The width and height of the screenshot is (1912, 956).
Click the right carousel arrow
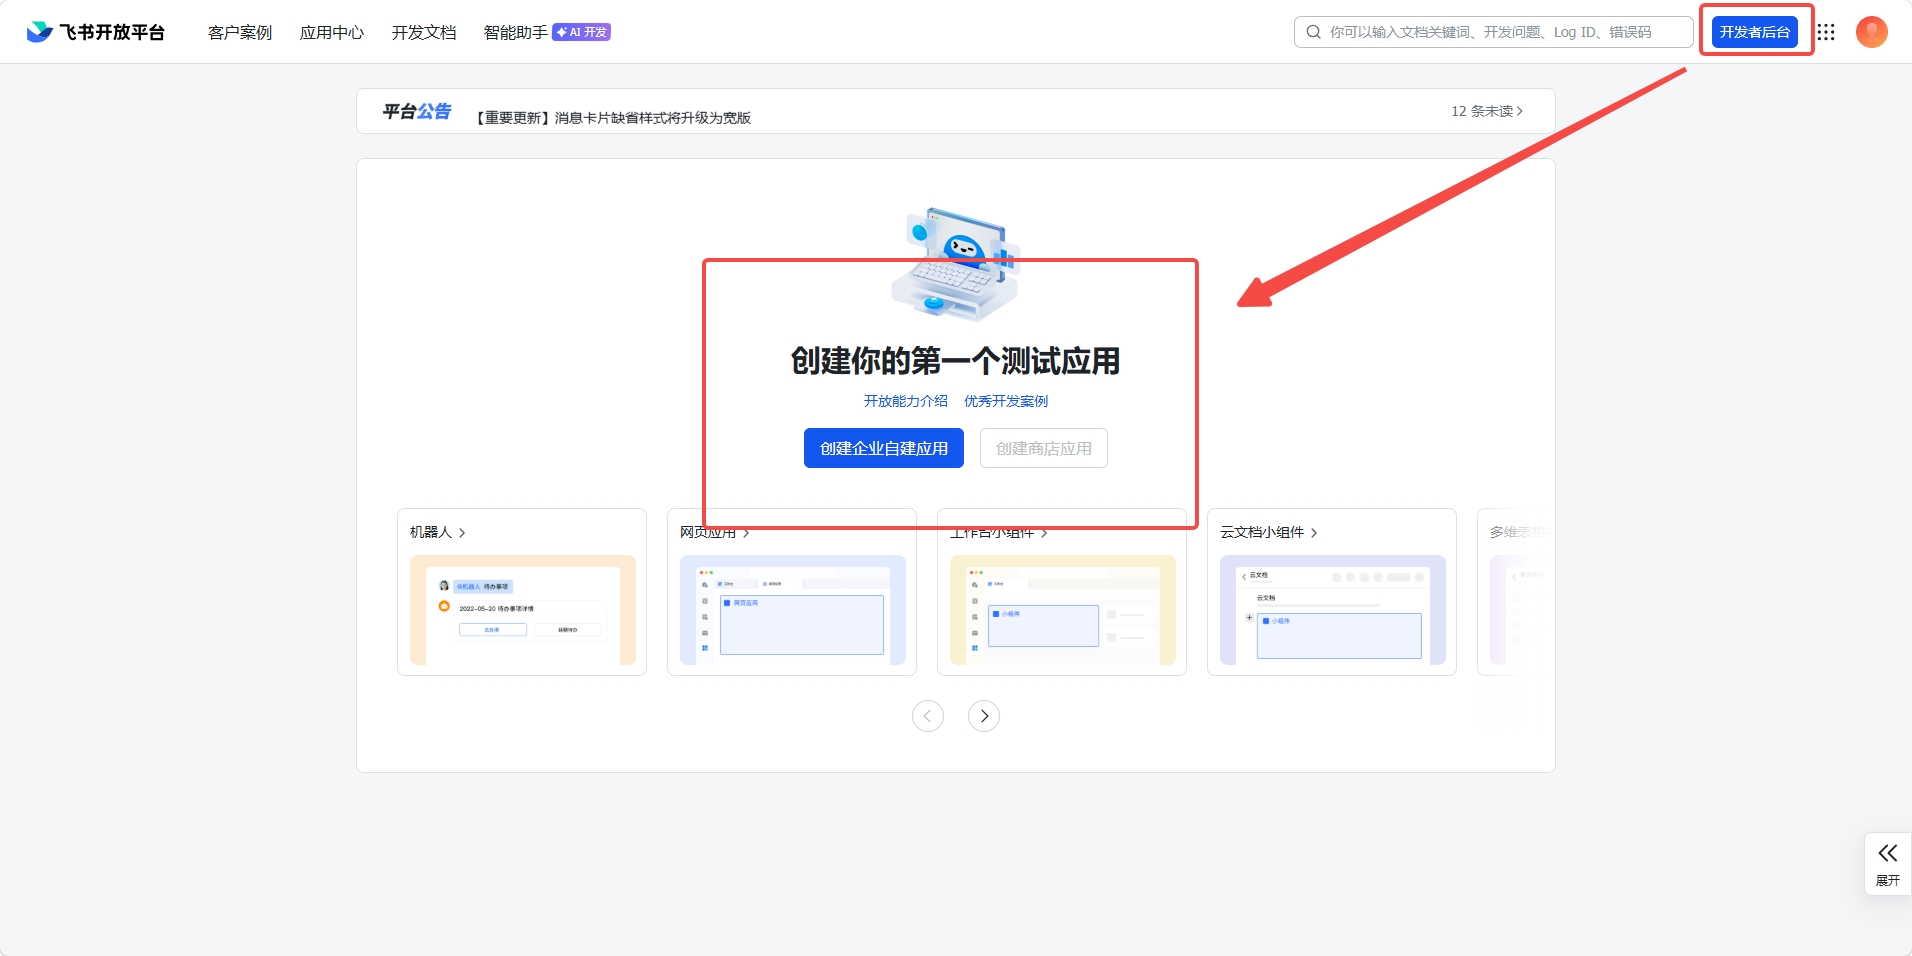coord(984,715)
